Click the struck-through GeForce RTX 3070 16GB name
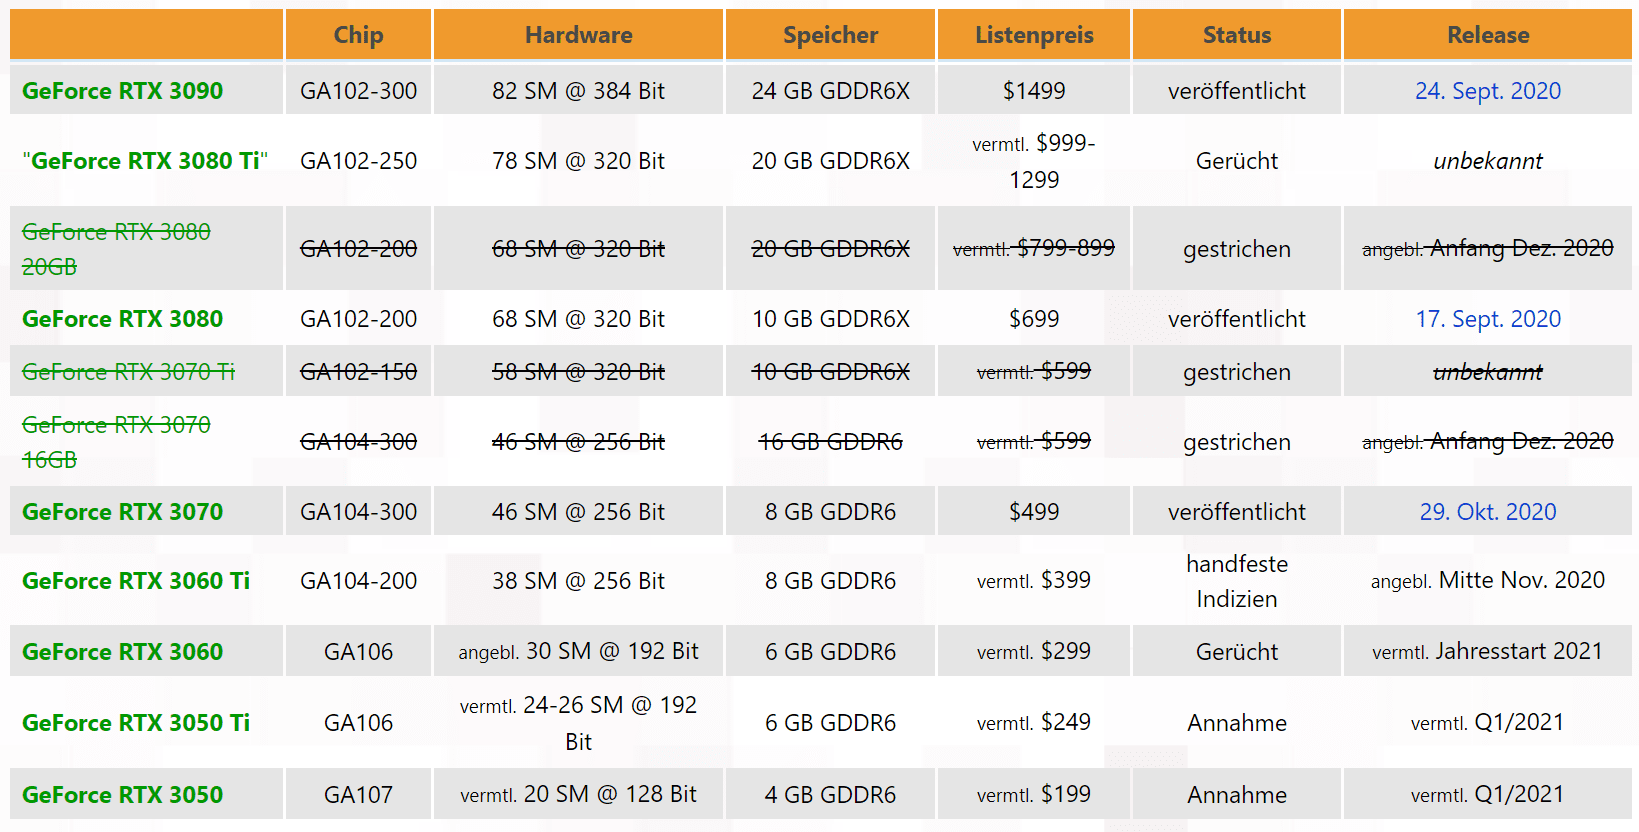 pos(116,425)
